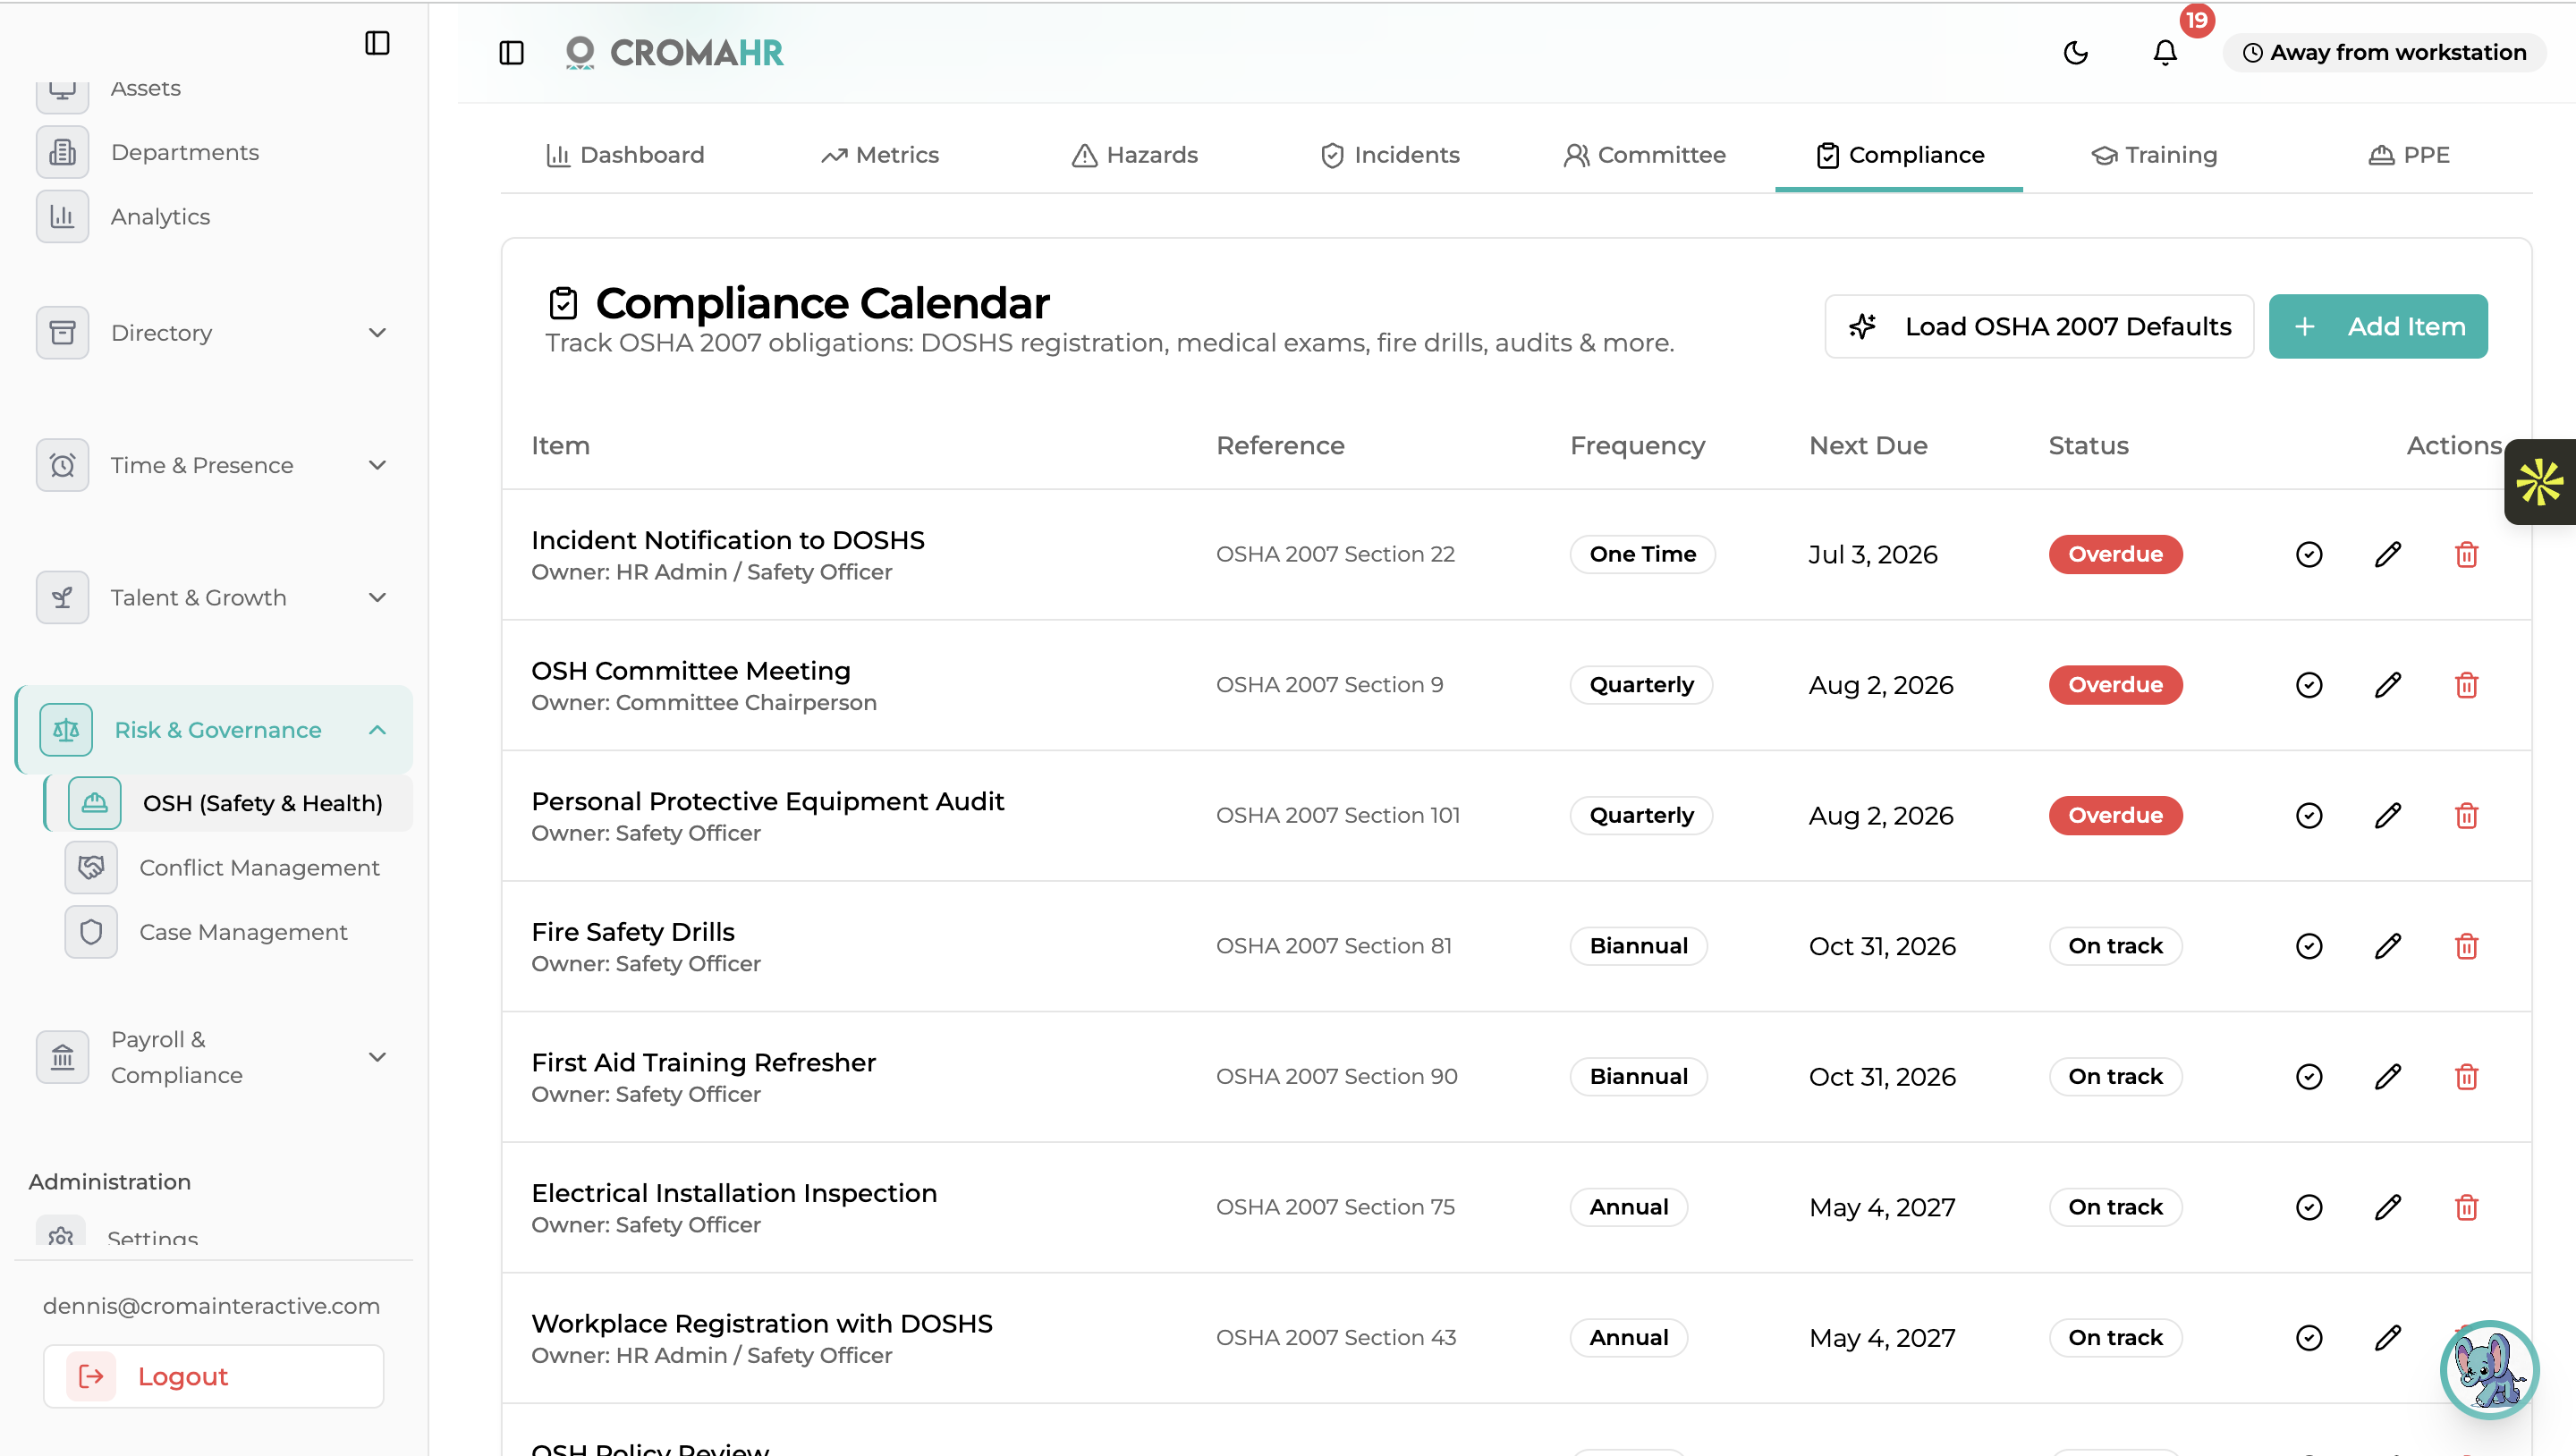Delete Incident Notification to DOSHS row
The image size is (2576, 1456).
[x=2467, y=554]
